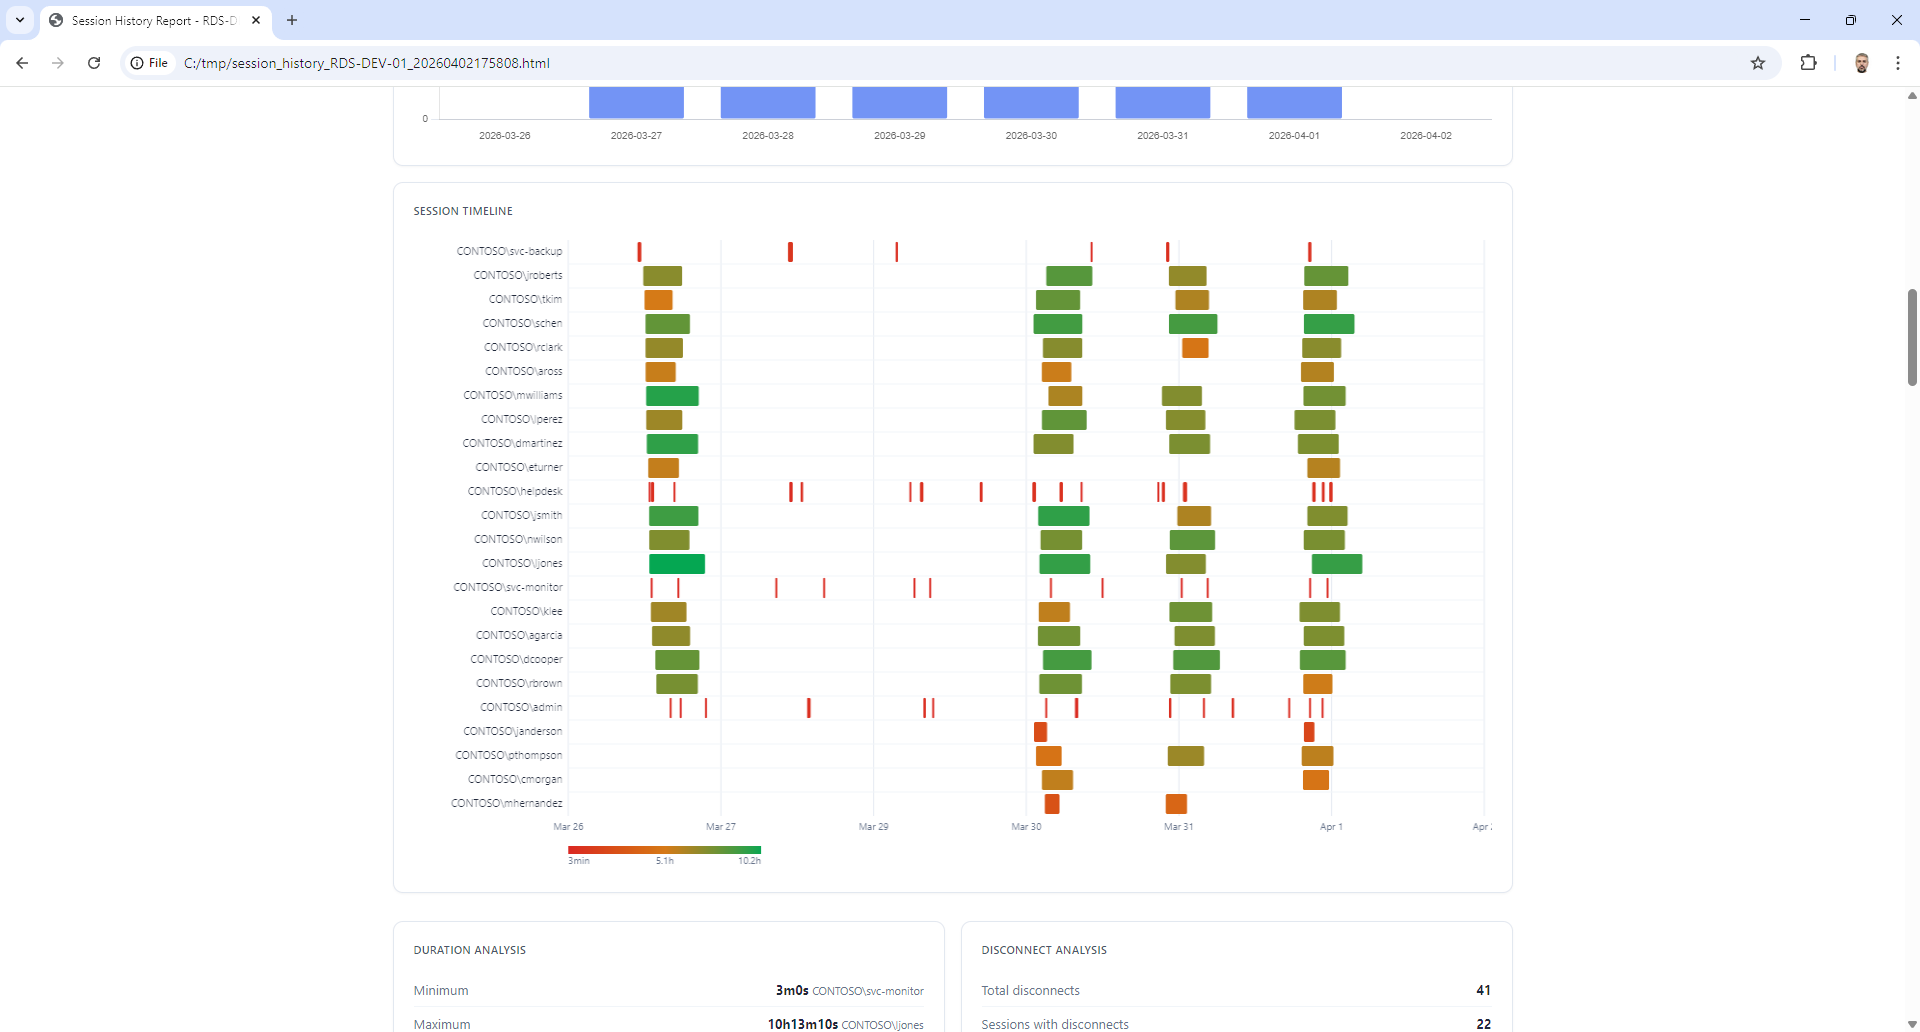Click the page vertical scrollbar thumb
1920x1032 pixels.
coord(1912,337)
